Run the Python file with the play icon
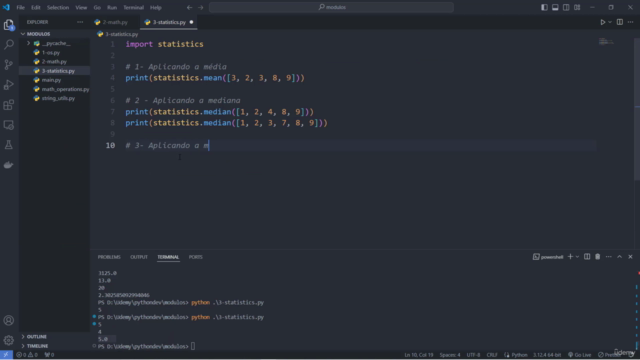This screenshot has height=360, width=640. tap(602, 22)
